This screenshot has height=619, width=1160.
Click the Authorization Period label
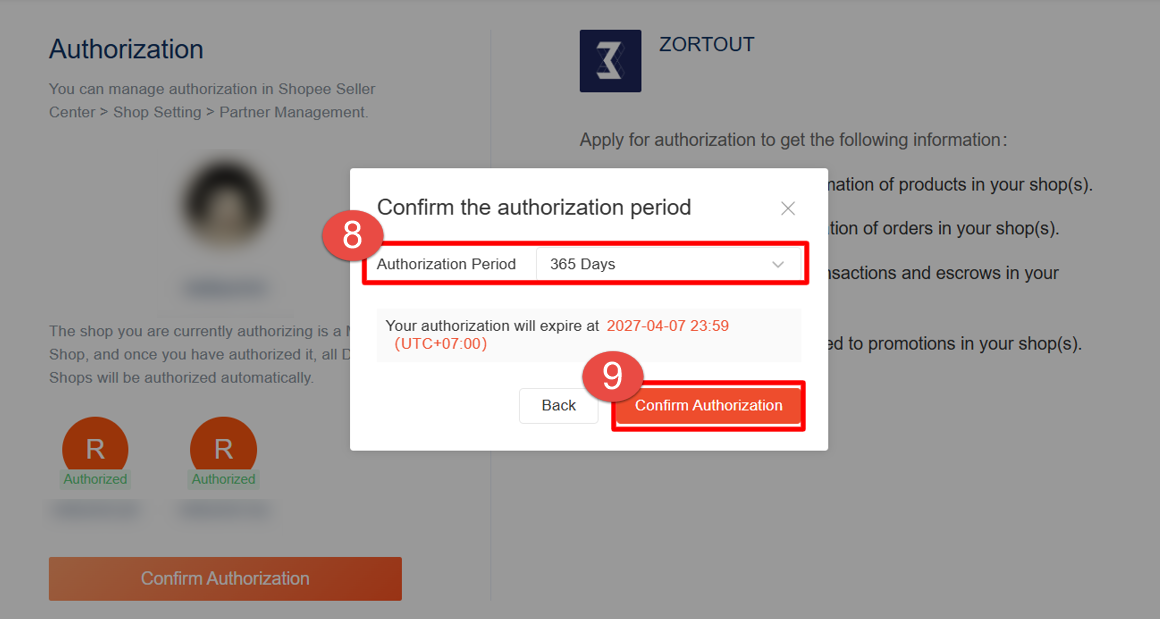click(x=446, y=264)
